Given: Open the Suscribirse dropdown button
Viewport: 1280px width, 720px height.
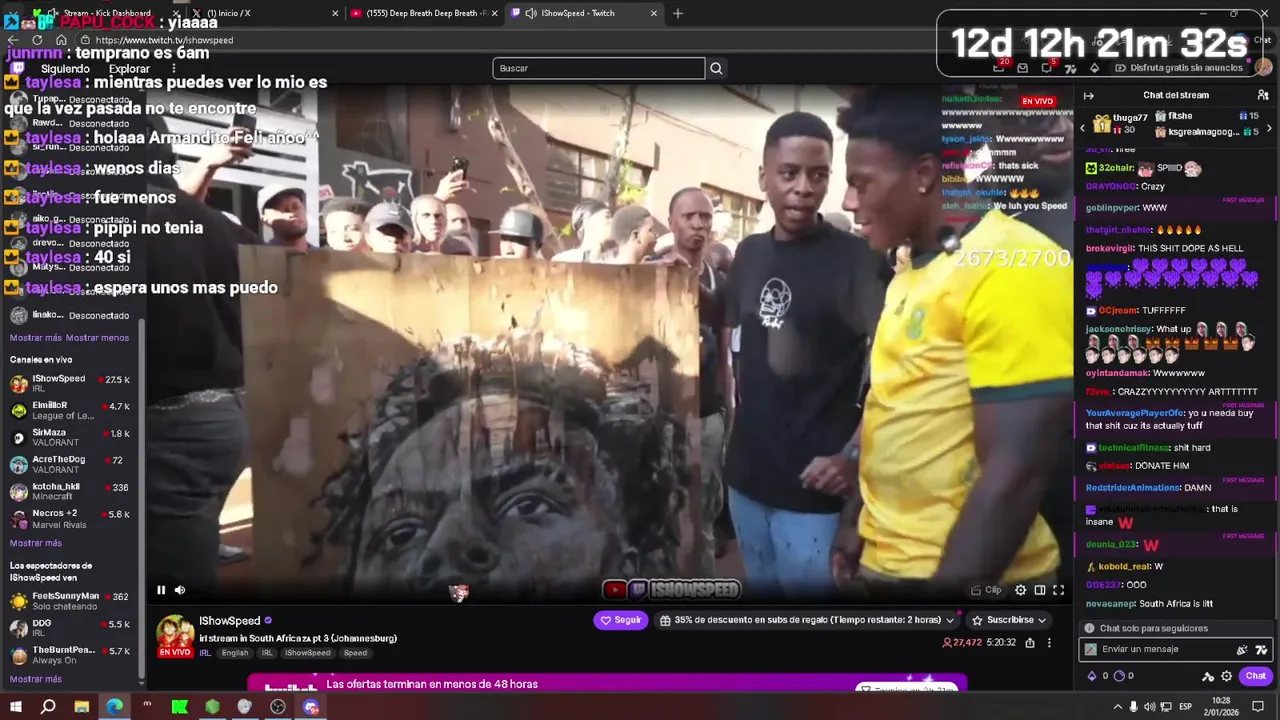Looking at the screenshot, I should [1009, 620].
